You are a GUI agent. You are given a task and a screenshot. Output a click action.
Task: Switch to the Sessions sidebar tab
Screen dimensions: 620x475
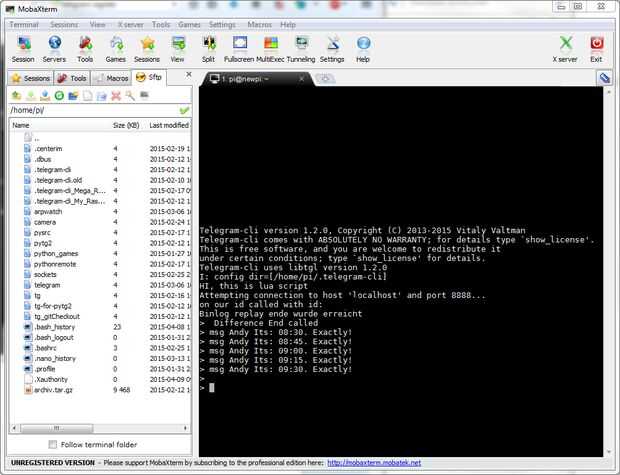[30, 78]
